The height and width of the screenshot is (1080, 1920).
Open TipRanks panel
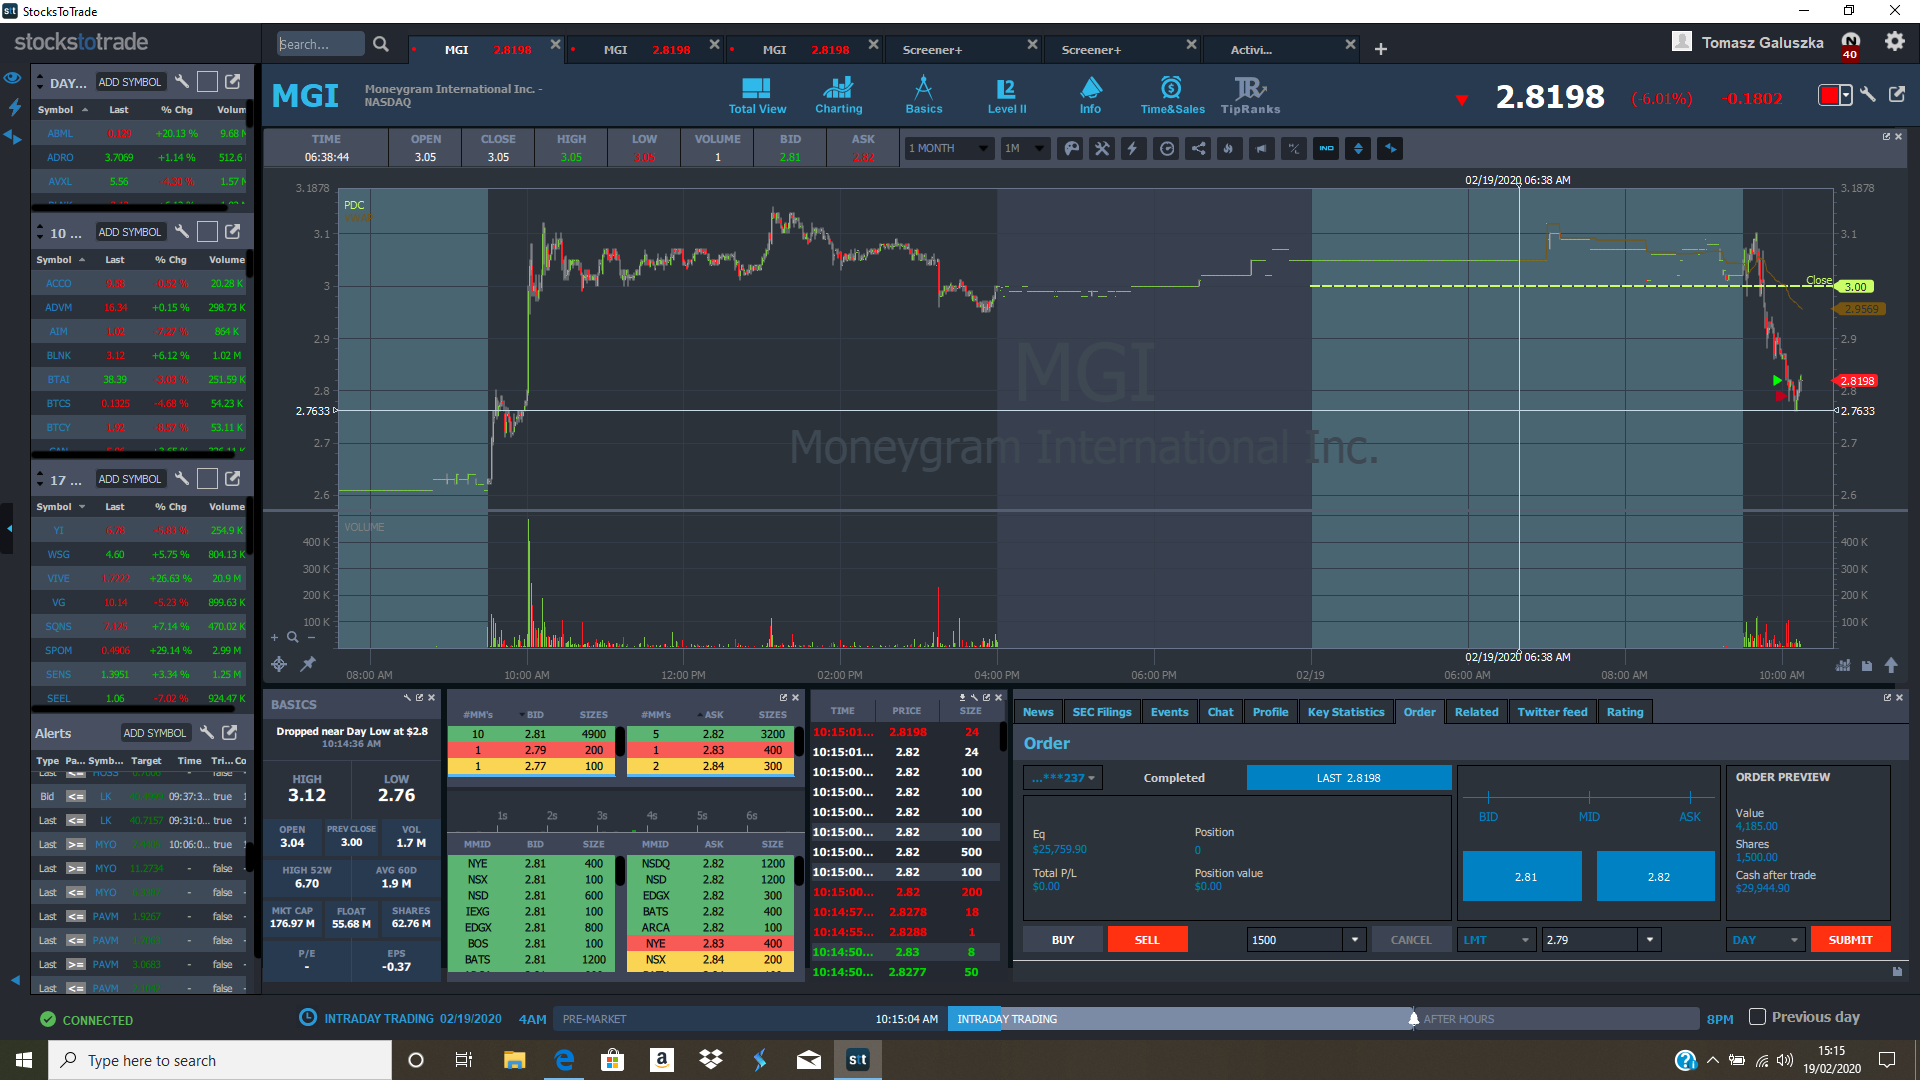tap(1249, 96)
